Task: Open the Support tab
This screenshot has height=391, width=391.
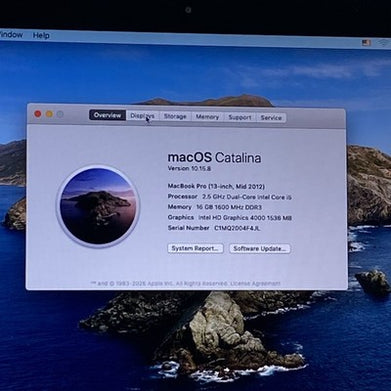Action: 240,117
